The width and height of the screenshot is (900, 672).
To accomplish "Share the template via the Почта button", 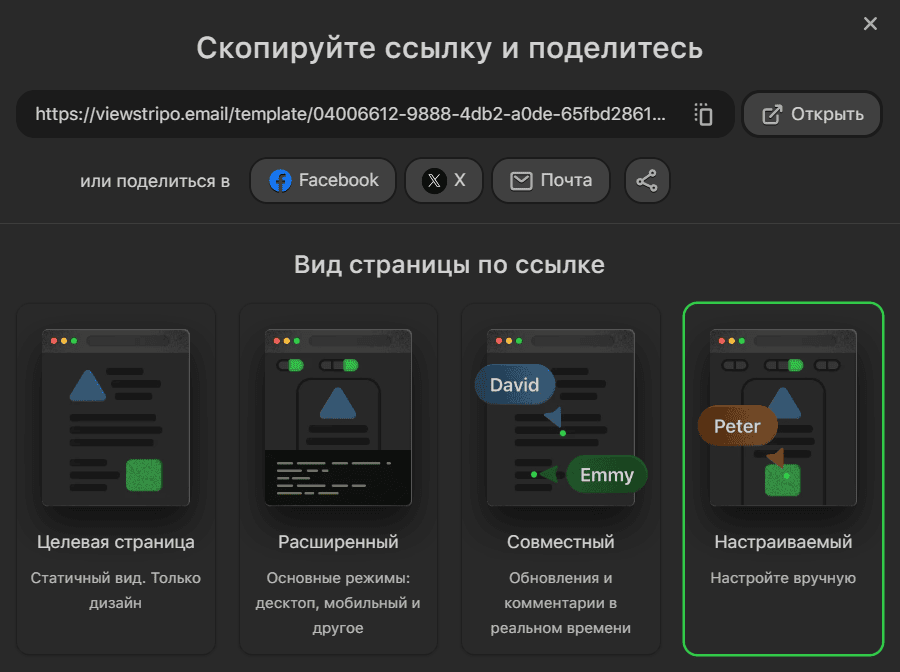I will tap(551, 180).
